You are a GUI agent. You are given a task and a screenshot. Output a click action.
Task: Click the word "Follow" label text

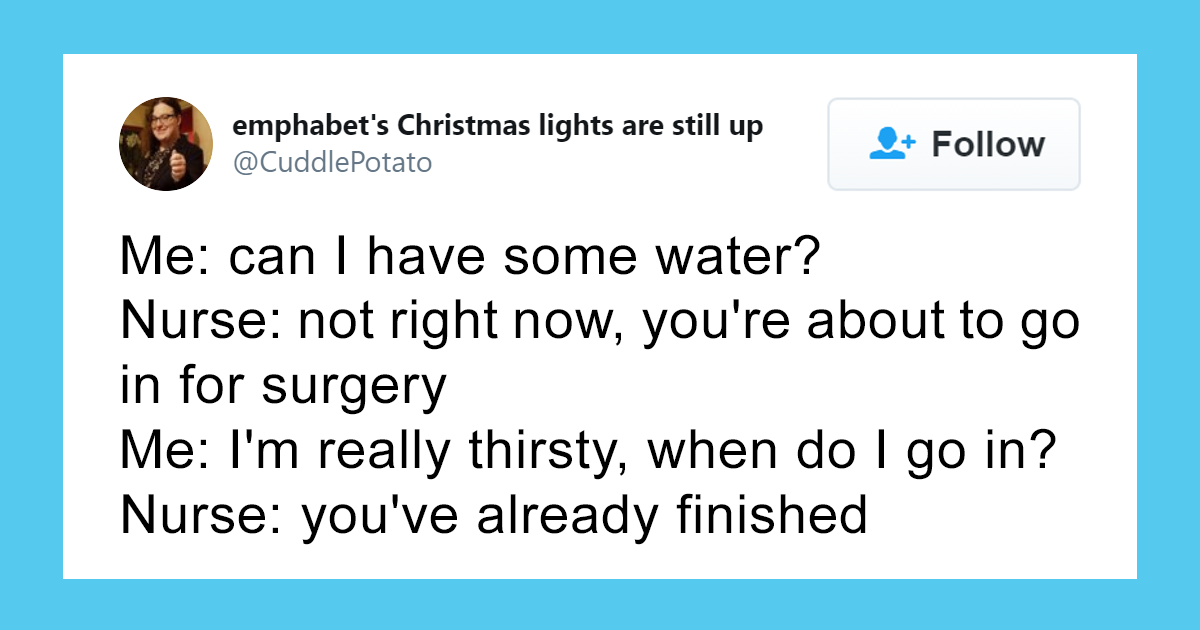988,144
